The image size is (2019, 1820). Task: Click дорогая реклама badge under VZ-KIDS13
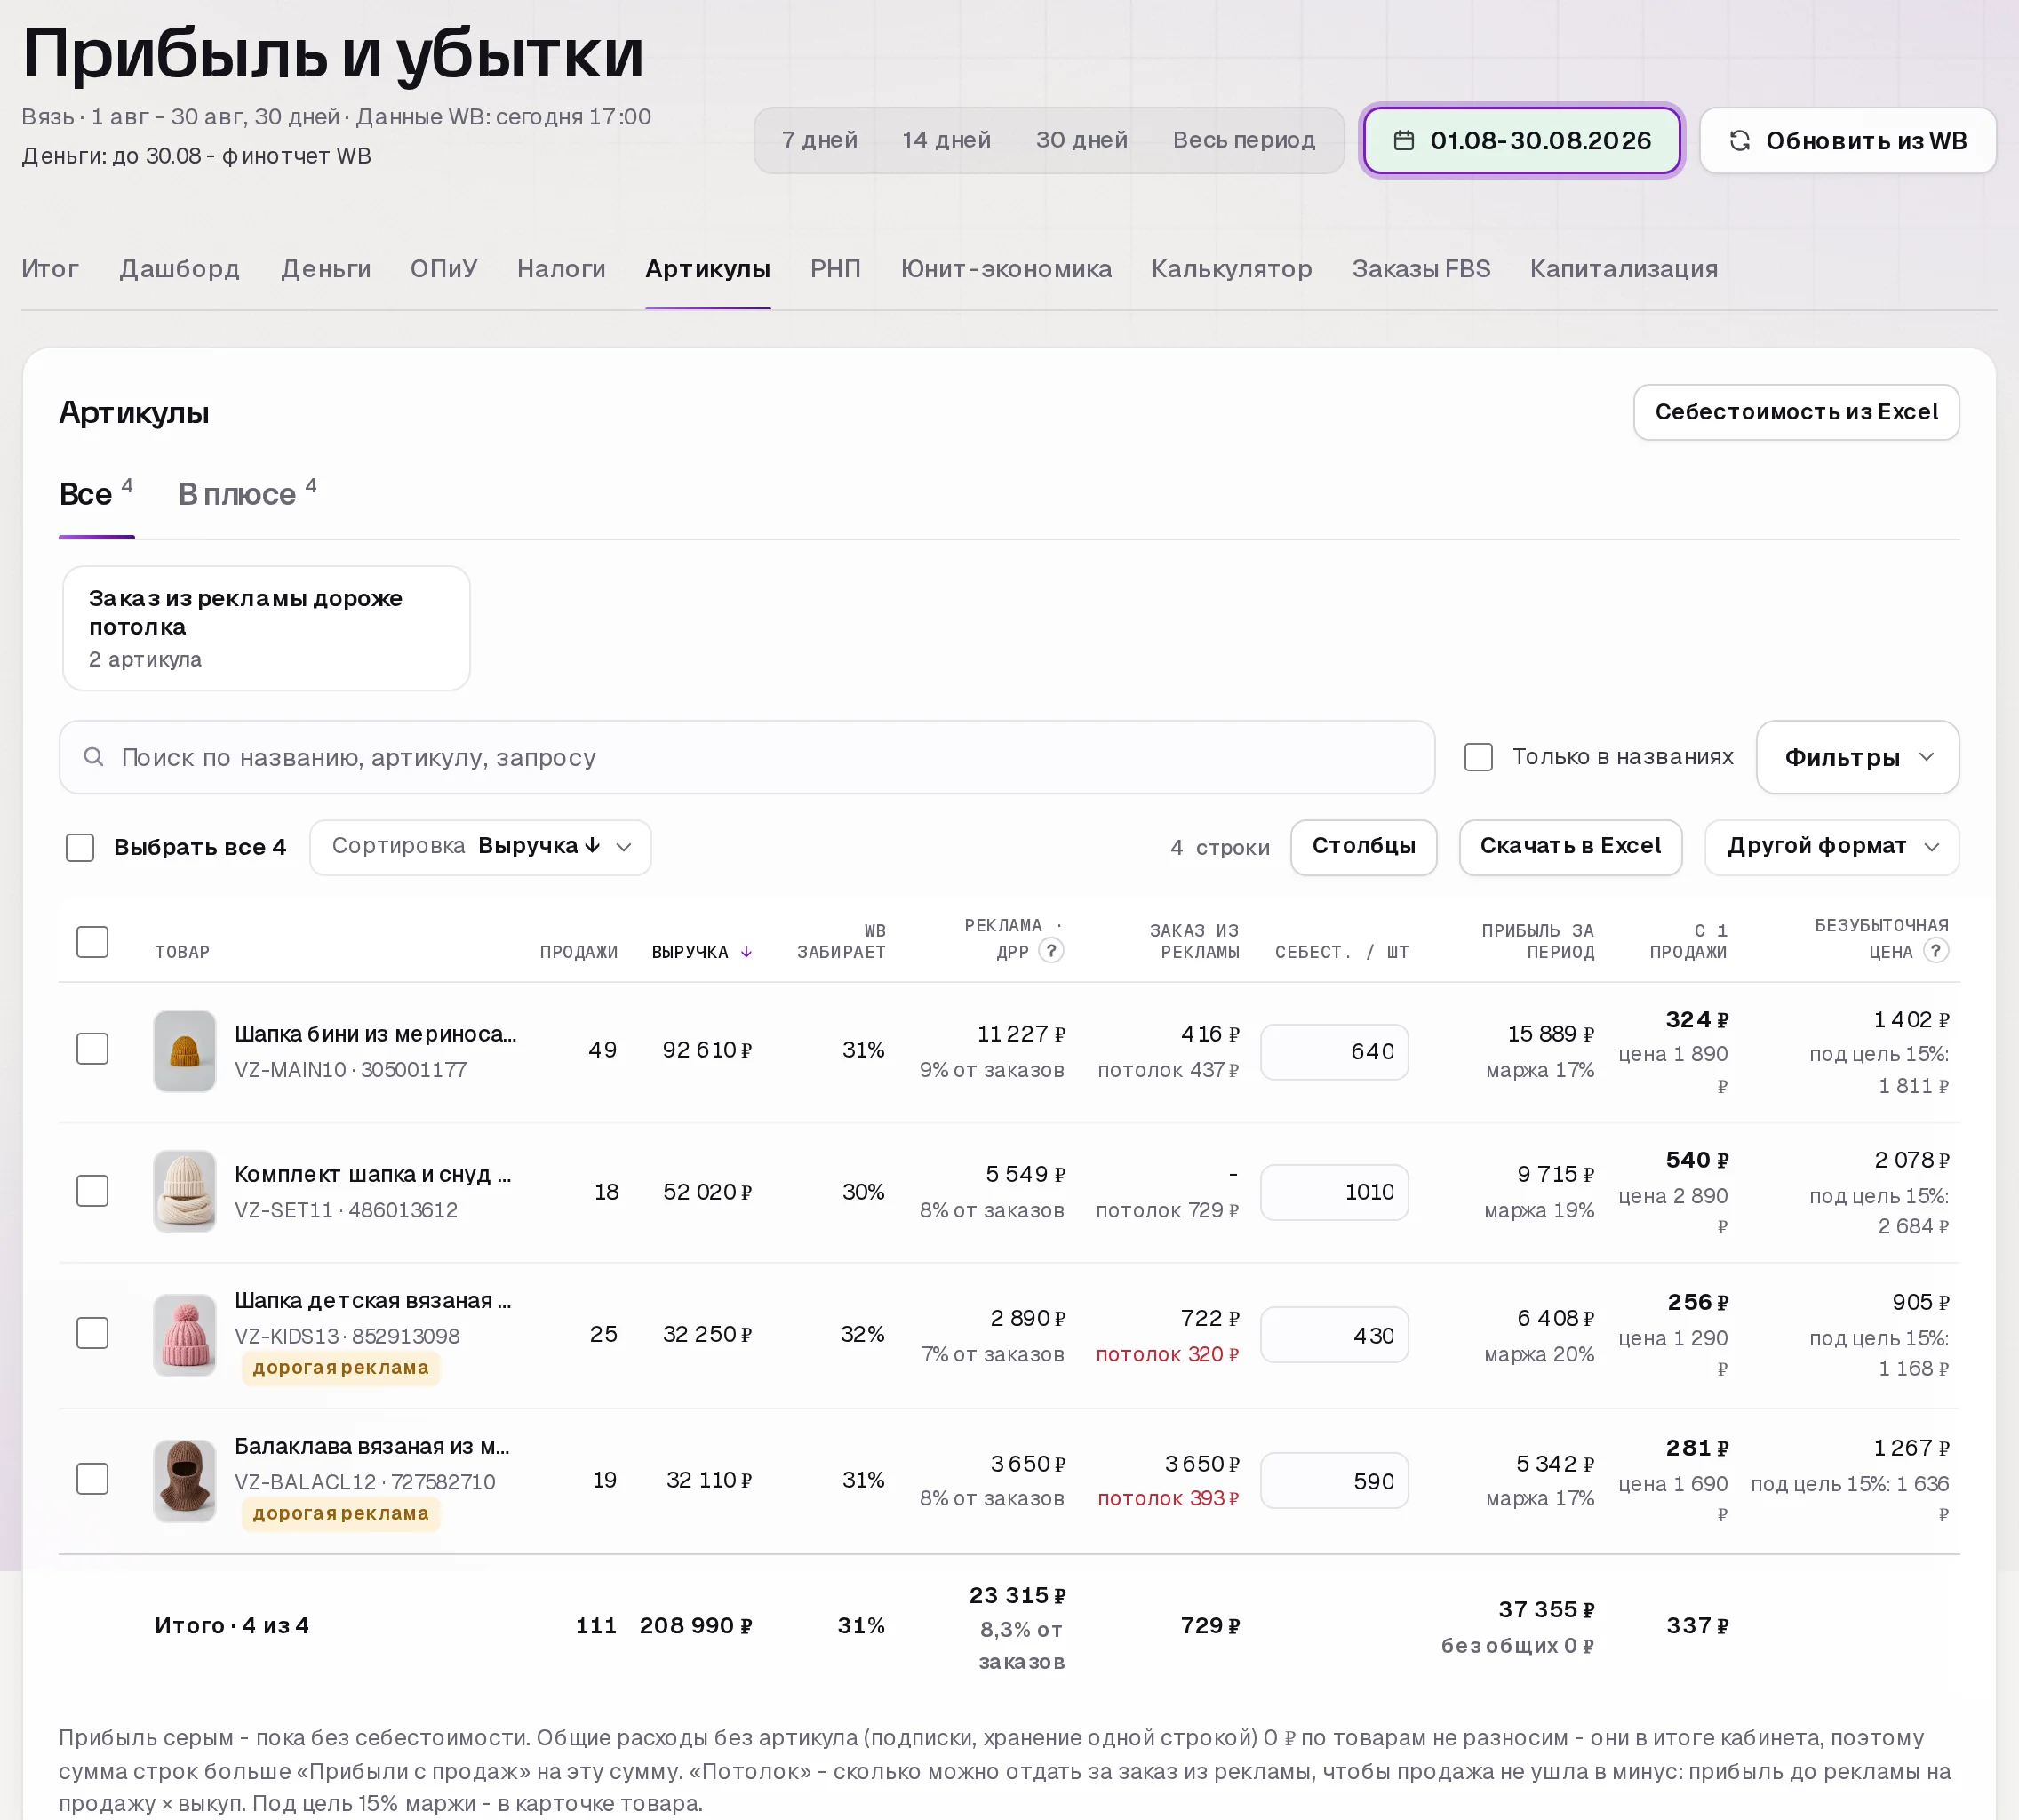[340, 1368]
